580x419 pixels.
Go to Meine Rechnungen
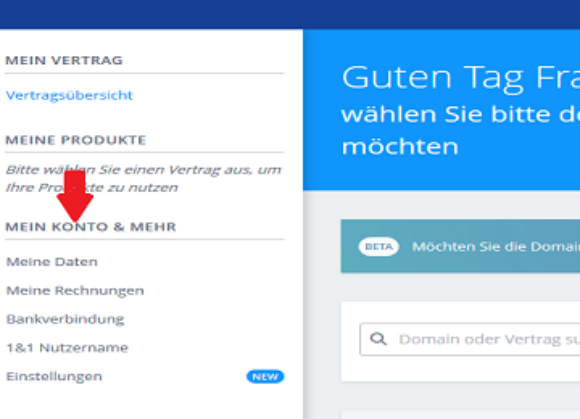click(75, 291)
